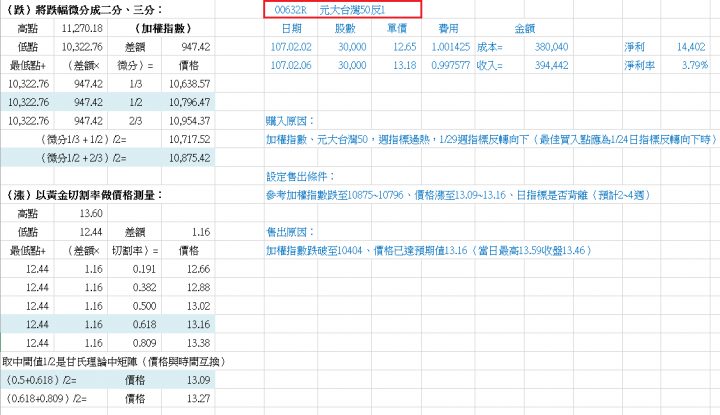Click the price cell 13.02
The height and width of the screenshot is (415, 720).
[x=198, y=306]
